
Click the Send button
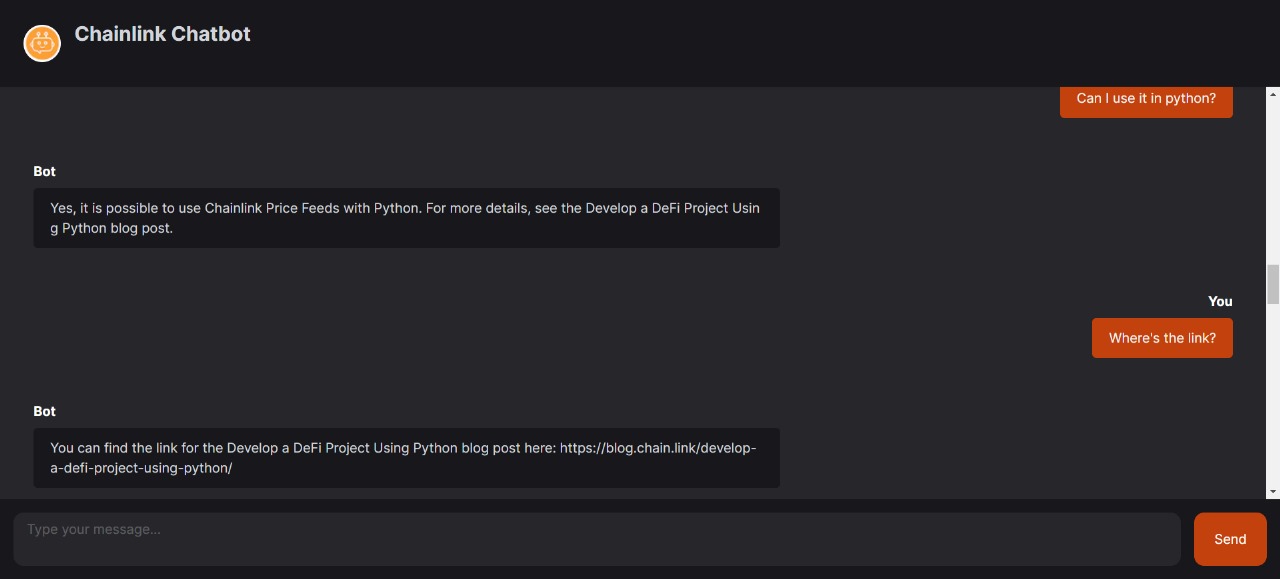(x=1230, y=539)
